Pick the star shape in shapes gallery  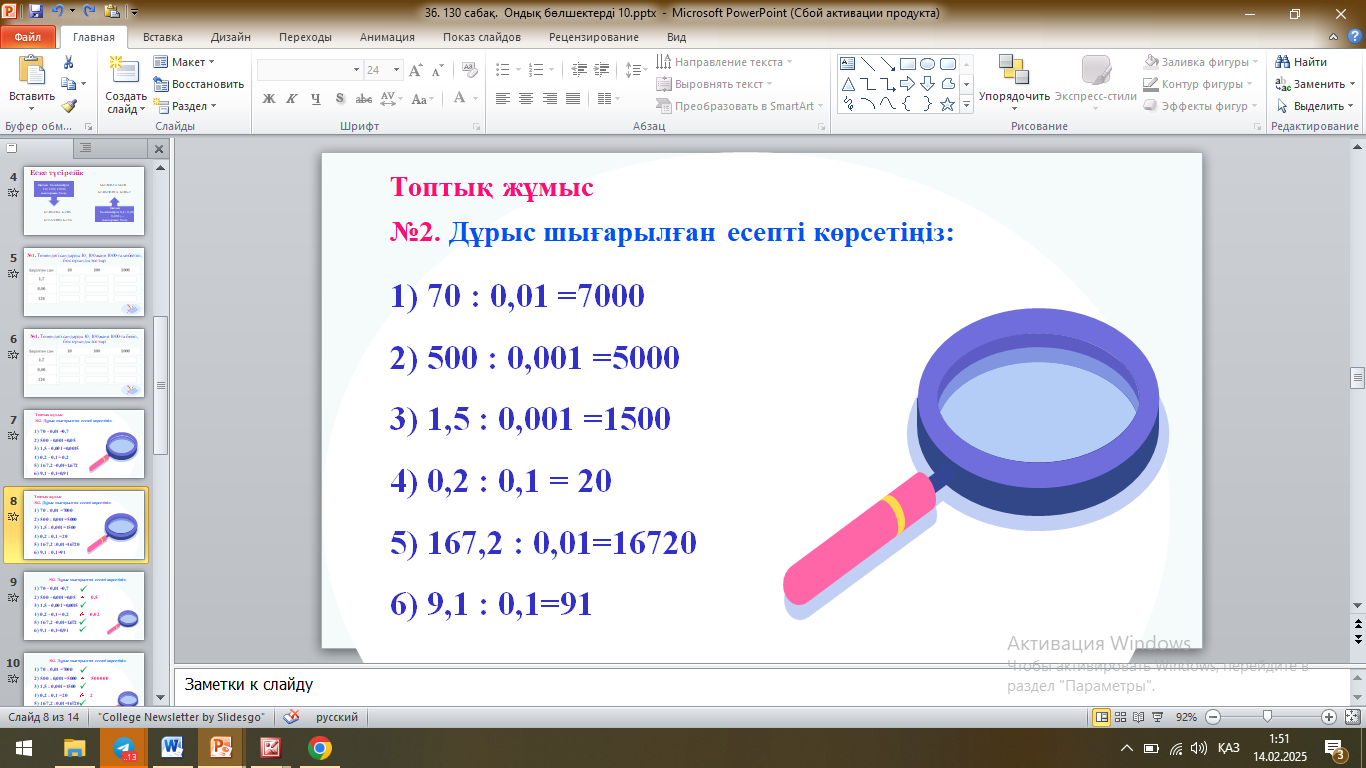tap(947, 103)
